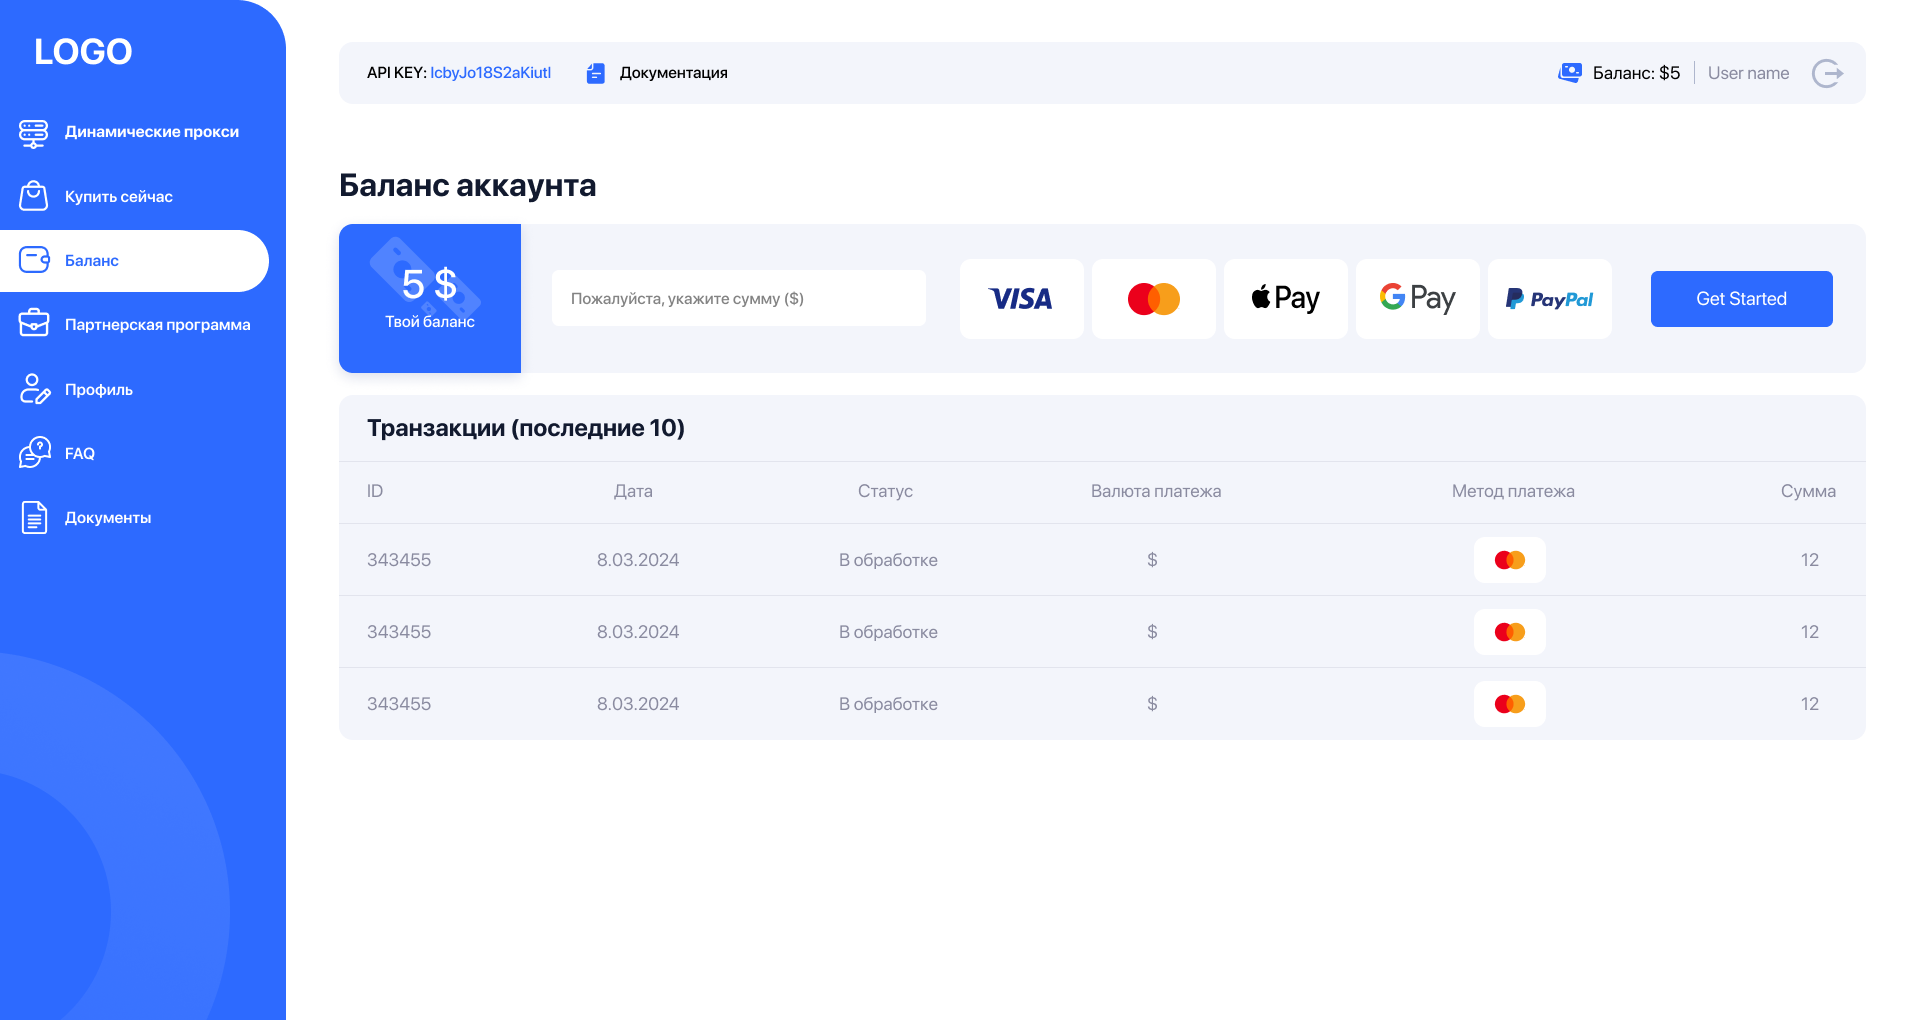Click the Get Started button
Viewport: 1920px width, 1020px height.
1742,299
